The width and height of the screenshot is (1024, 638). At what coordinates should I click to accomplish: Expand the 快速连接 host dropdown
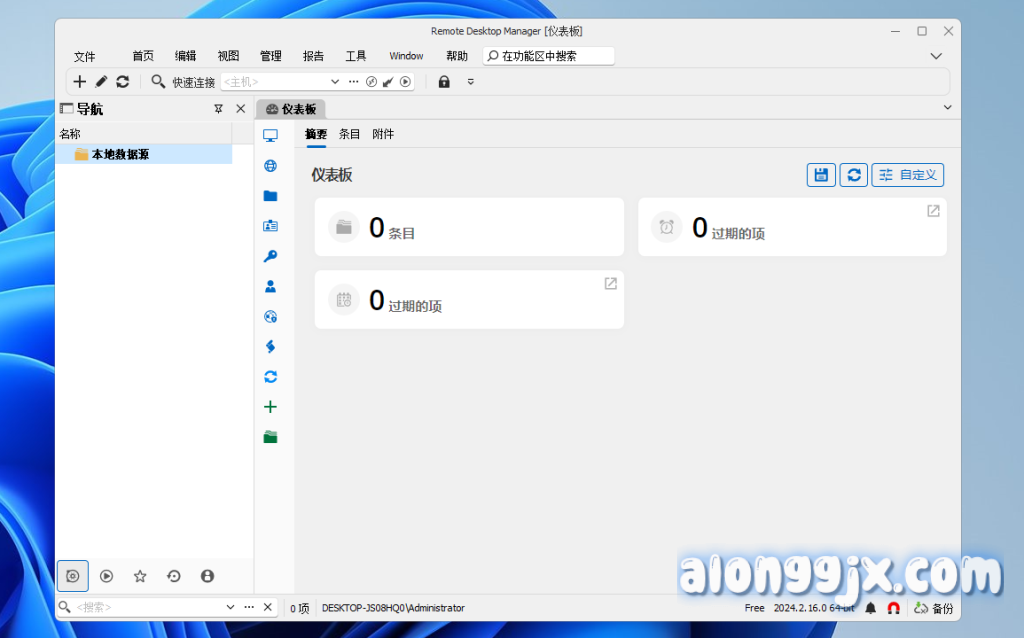[x=335, y=82]
